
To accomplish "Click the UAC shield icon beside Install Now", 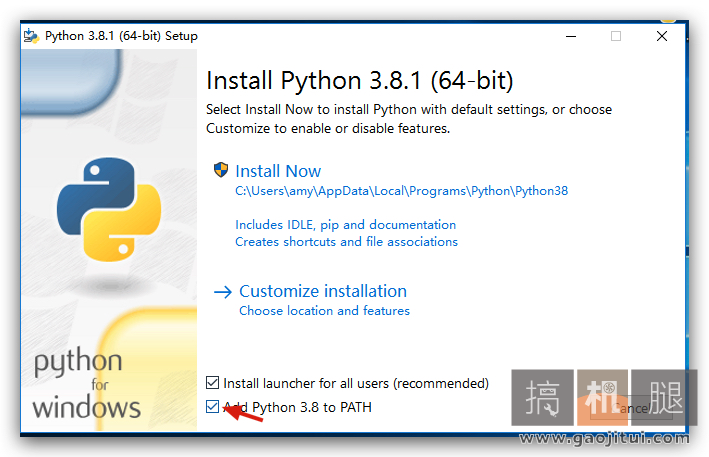I will pos(221,170).
